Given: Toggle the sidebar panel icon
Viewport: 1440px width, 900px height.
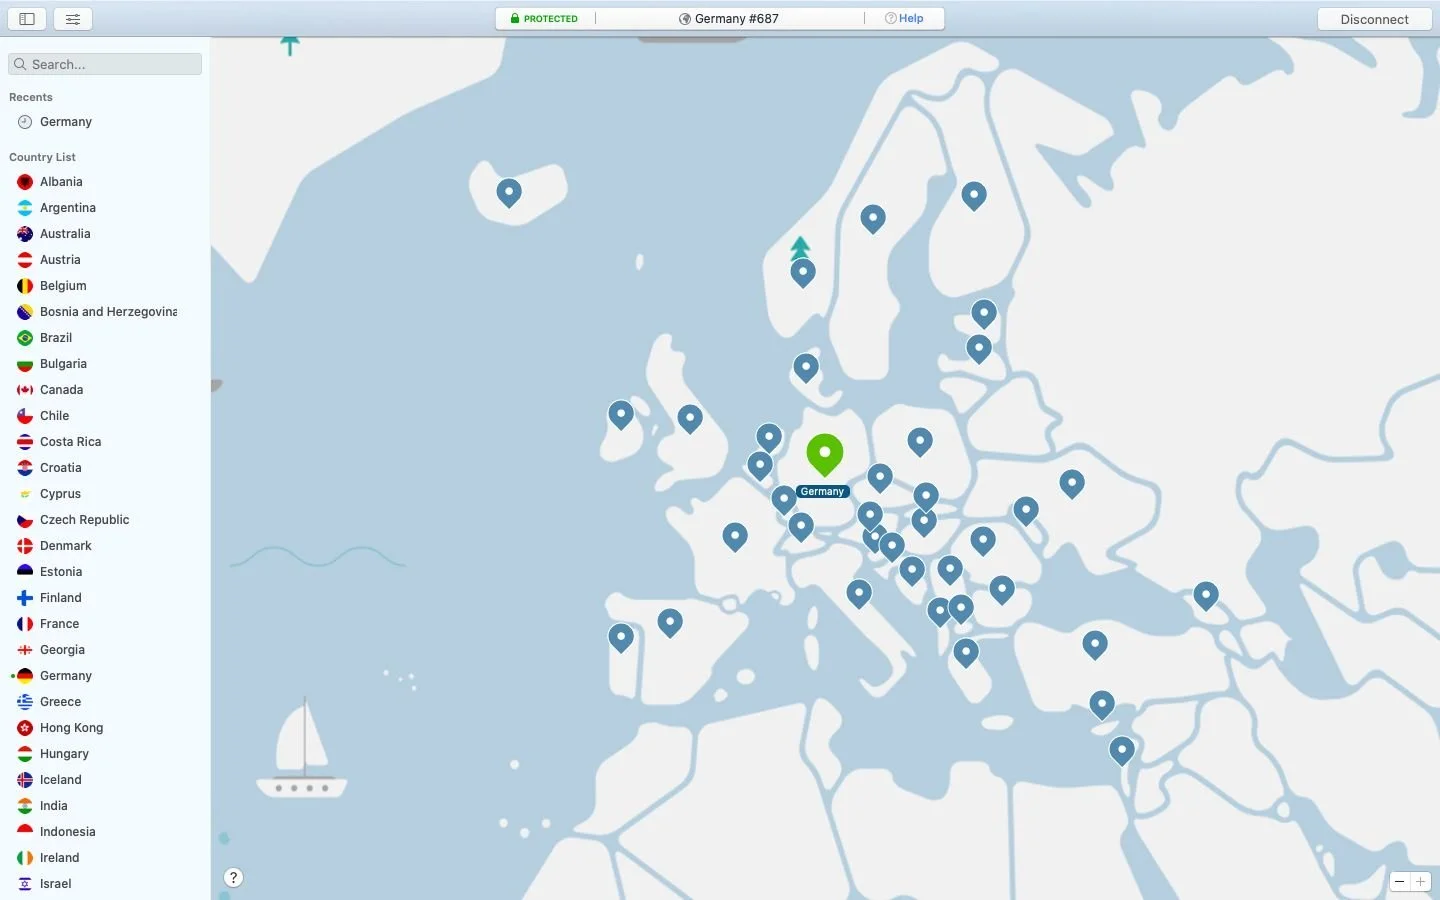Looking at the screenshot, I should click(27, 19).
